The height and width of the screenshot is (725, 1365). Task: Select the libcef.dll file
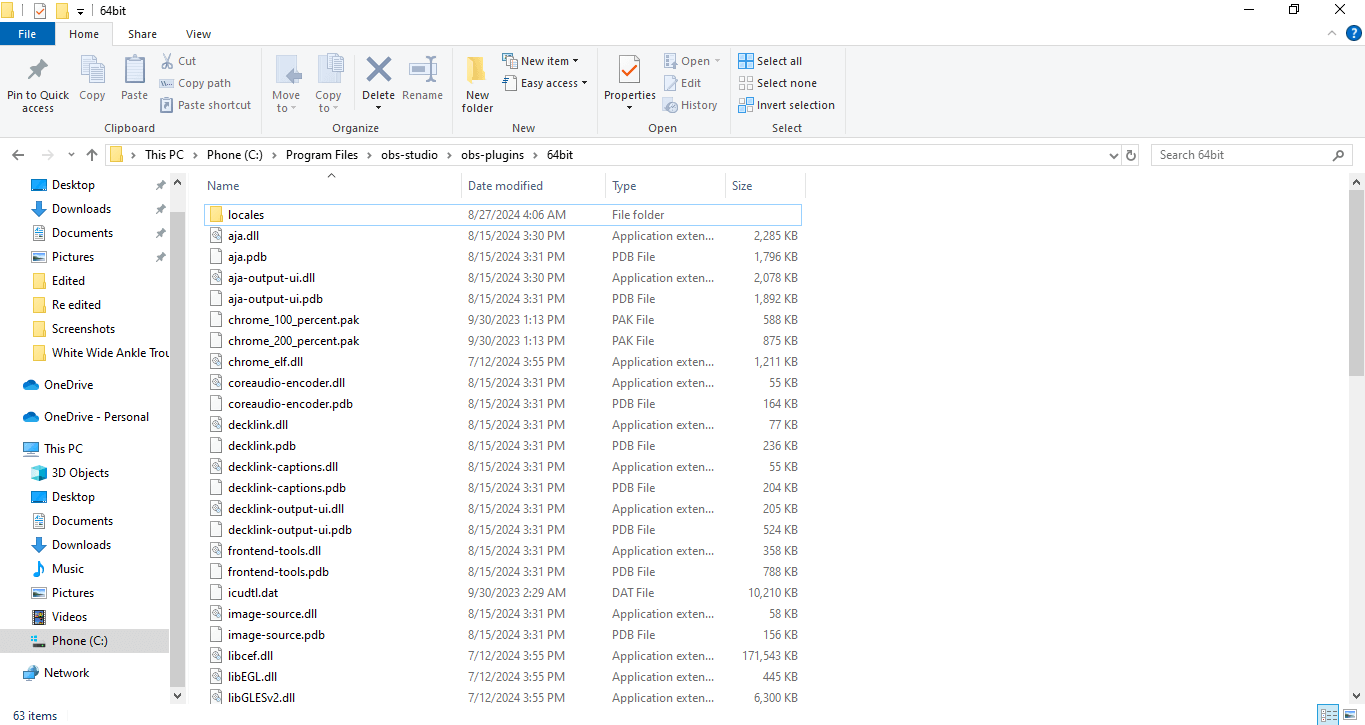[503, 656]
